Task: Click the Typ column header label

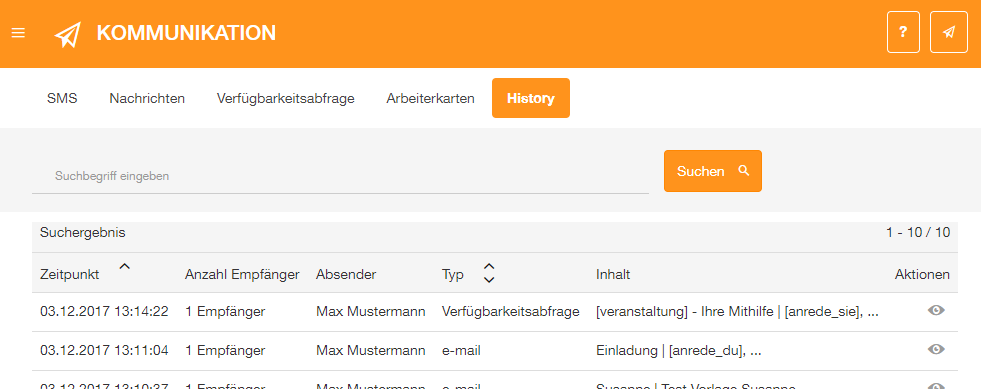Action: click(452, 275)
